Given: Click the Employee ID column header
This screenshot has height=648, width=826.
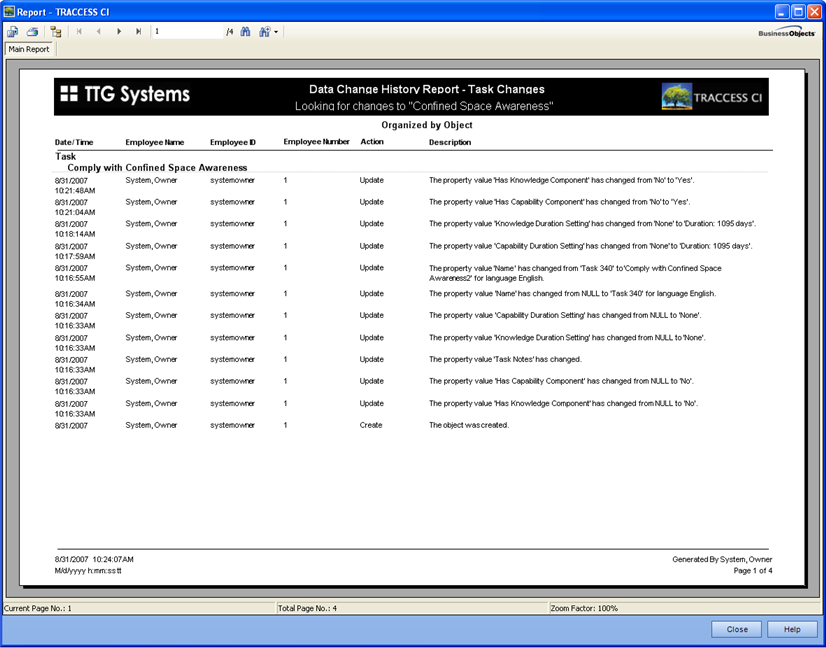Looking at the screenshot, I should tap(233, 142).
